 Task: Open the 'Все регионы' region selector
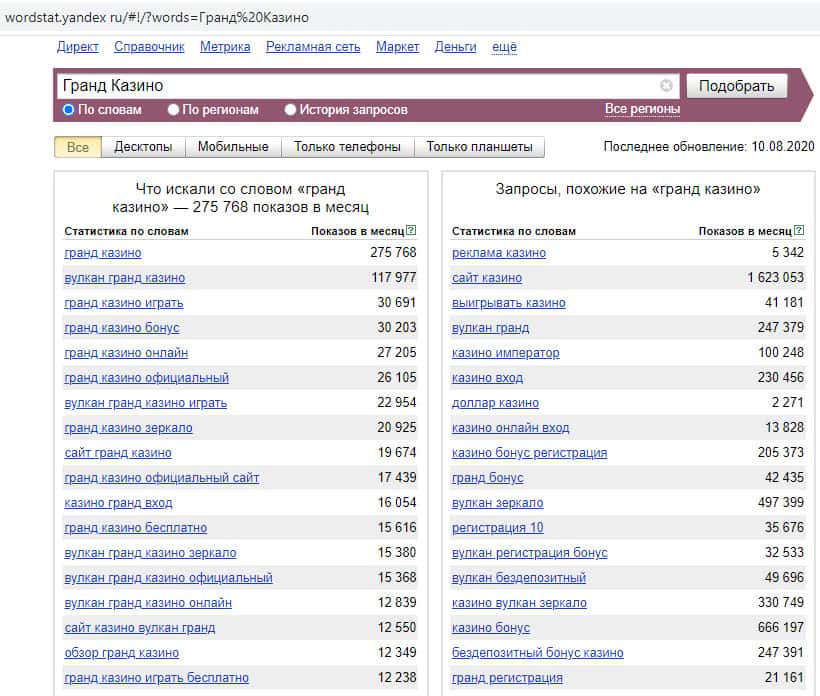click(x=642, y=109)
